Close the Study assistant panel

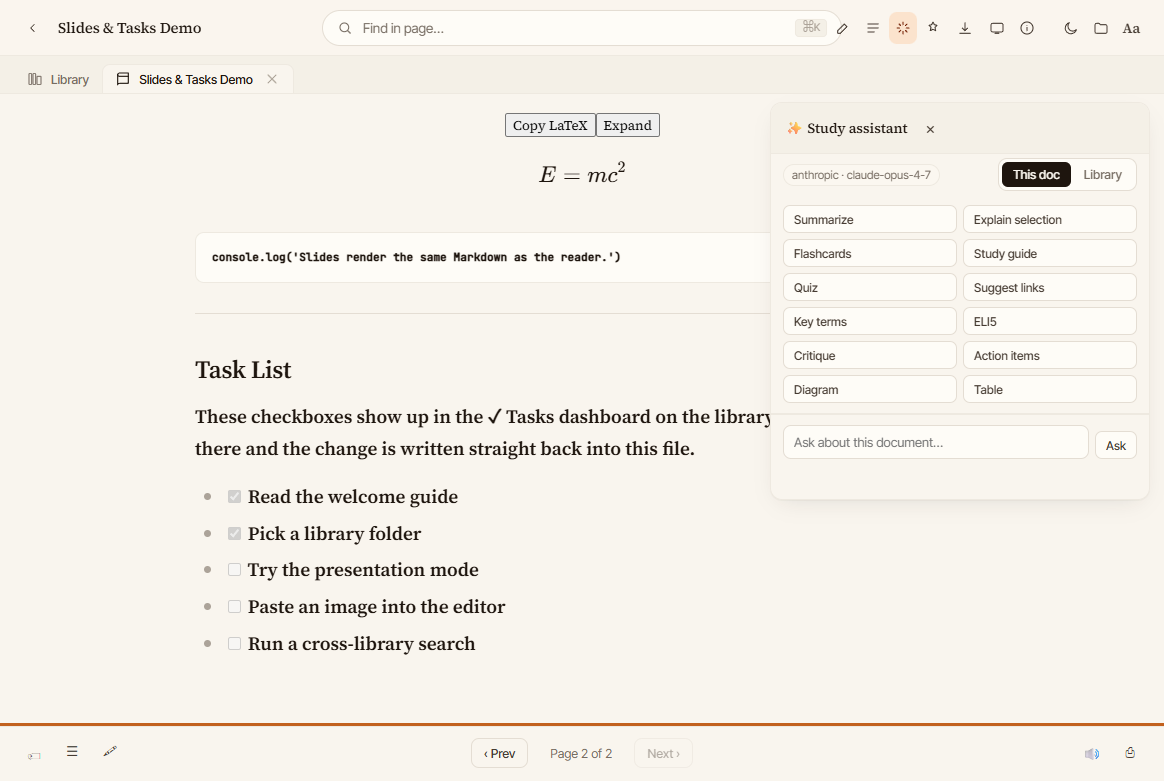click(930, 129)
